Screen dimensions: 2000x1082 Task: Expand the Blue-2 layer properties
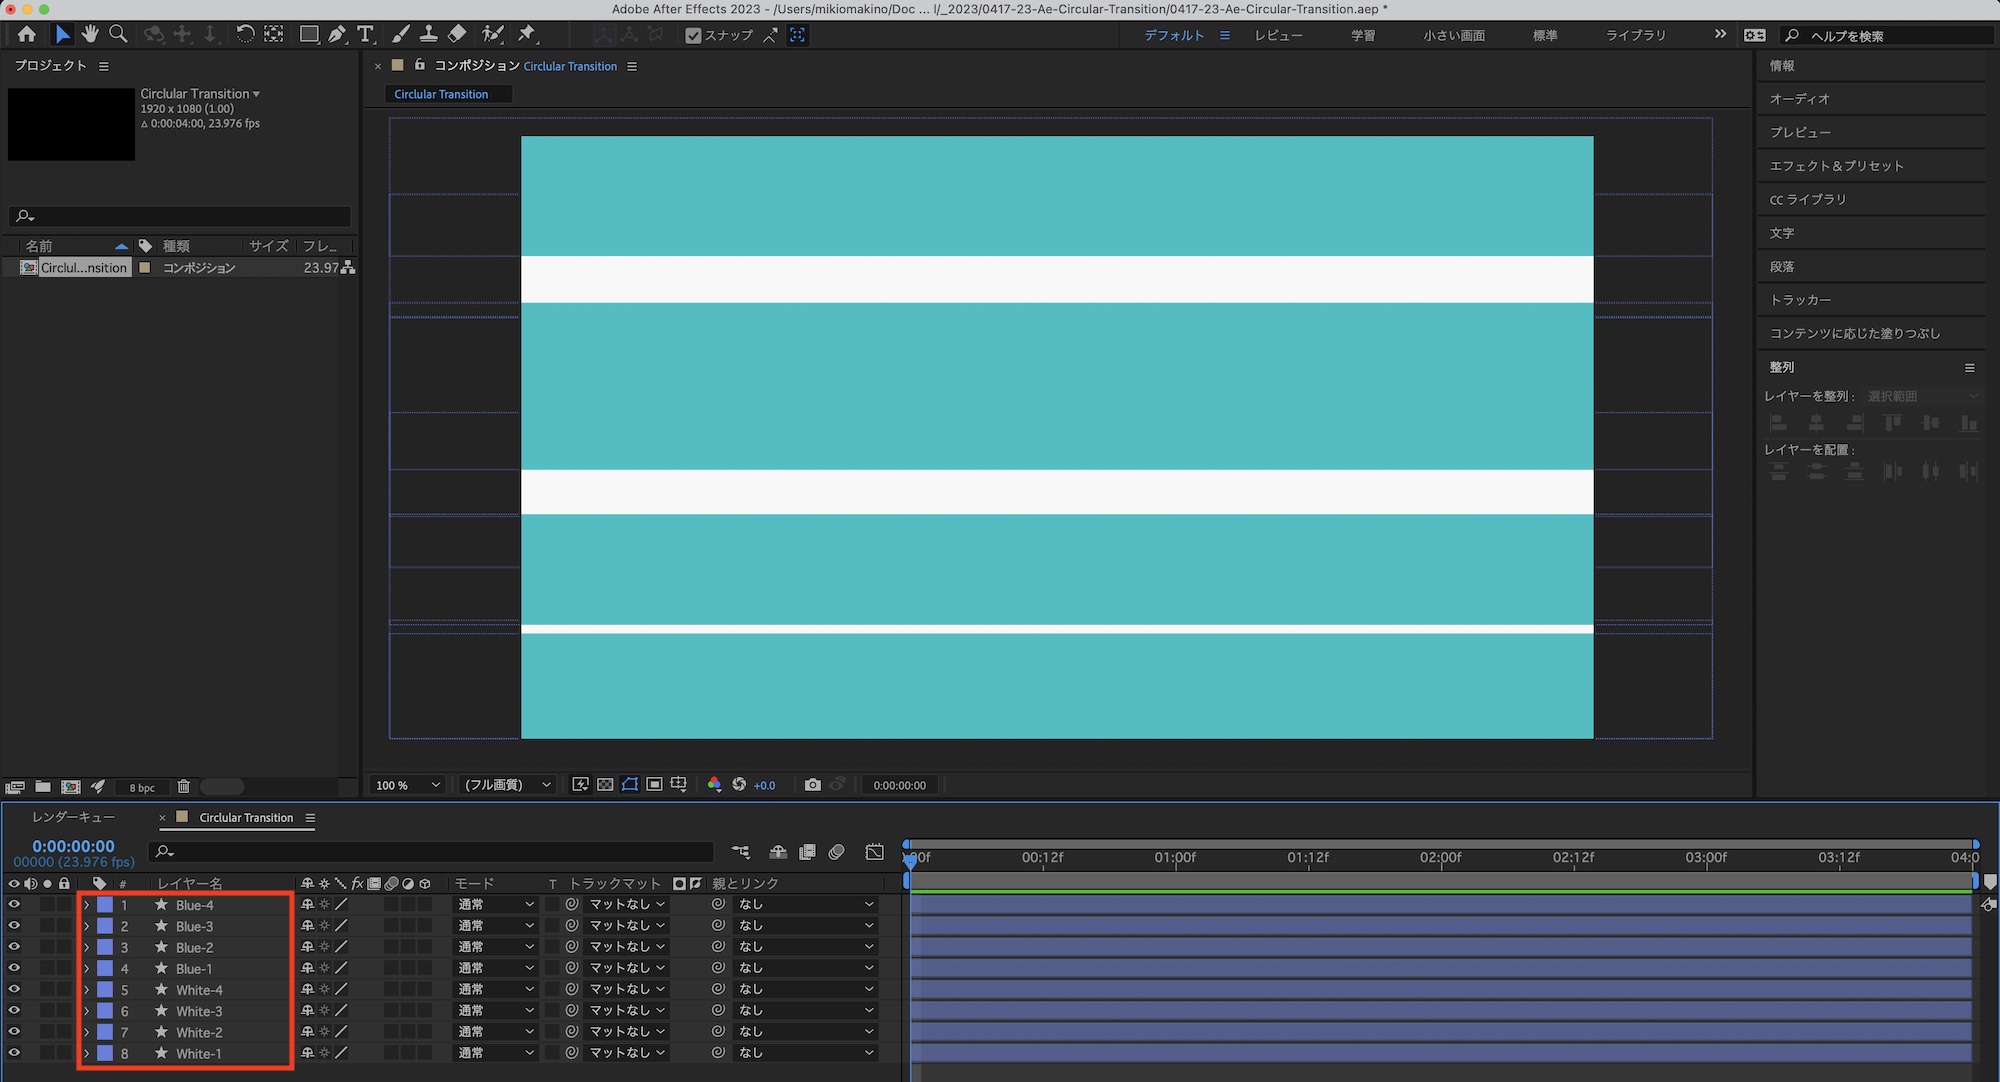coord(87,948)
